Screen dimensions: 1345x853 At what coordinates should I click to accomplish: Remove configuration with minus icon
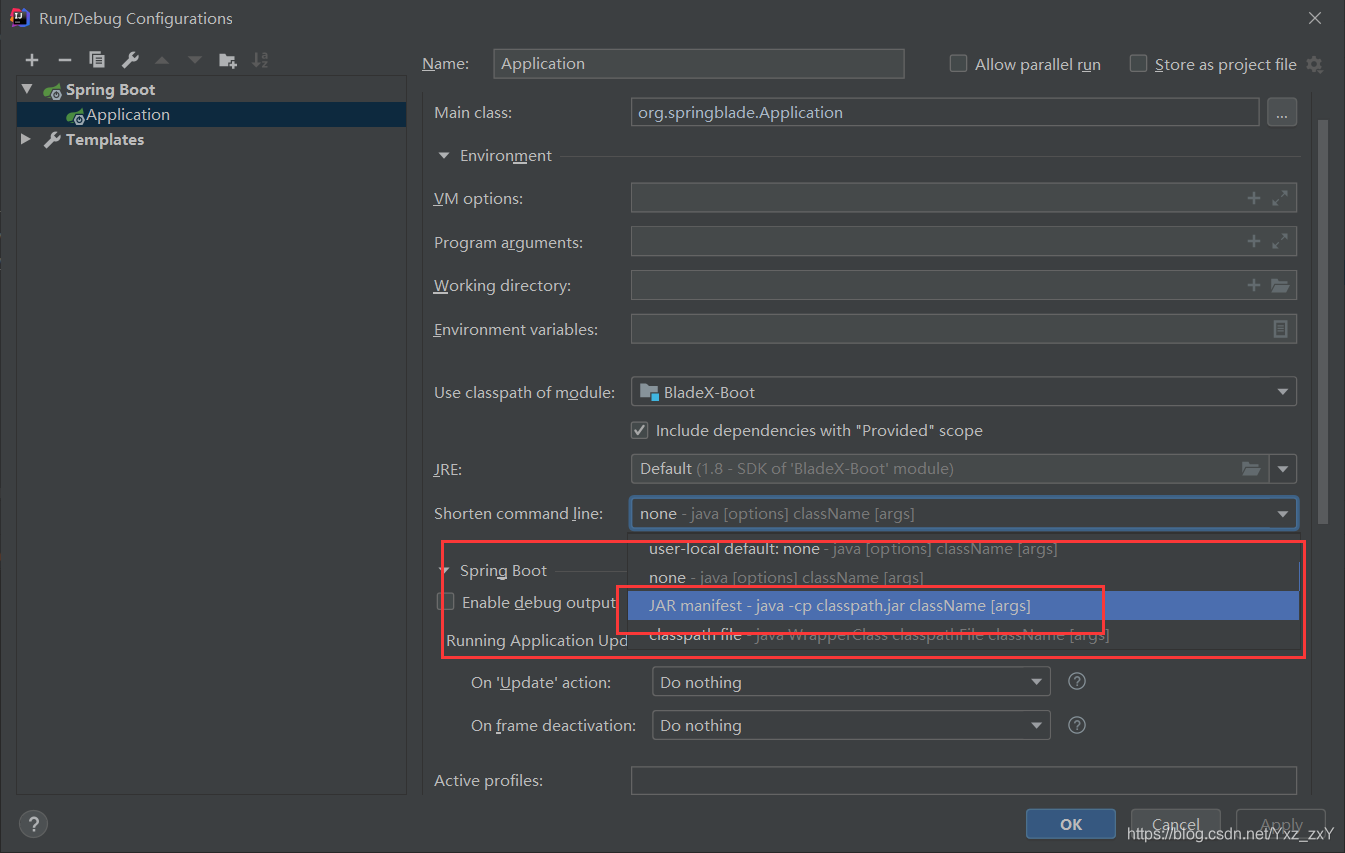[64, 61]
